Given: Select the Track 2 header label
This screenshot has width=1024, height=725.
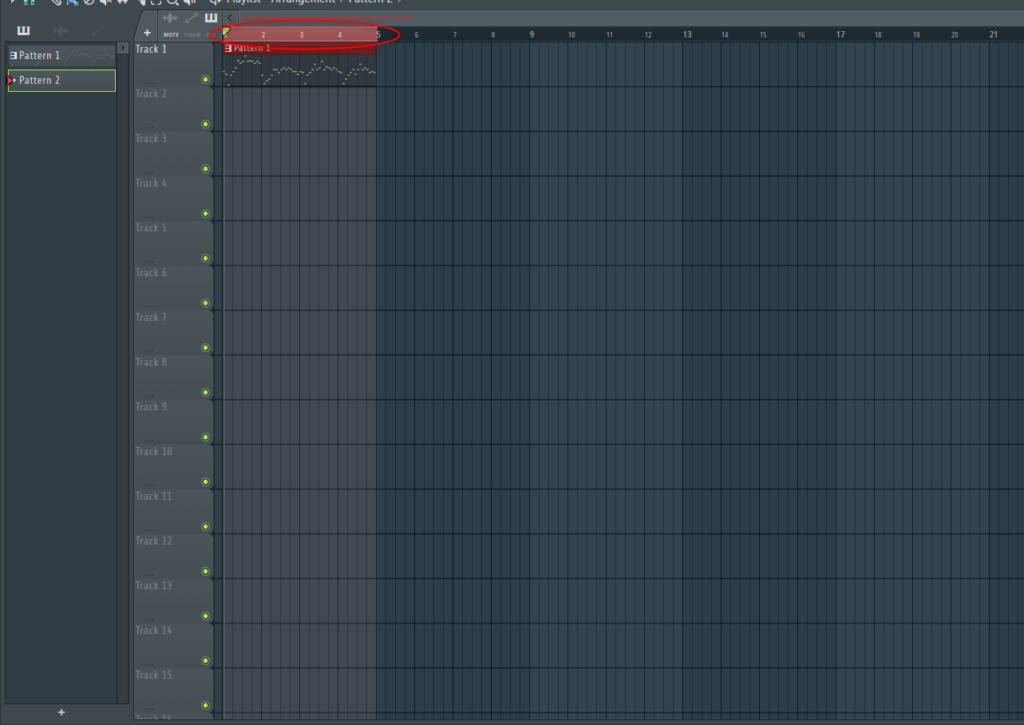Looking at the screenshot, I should click(151, 94).
